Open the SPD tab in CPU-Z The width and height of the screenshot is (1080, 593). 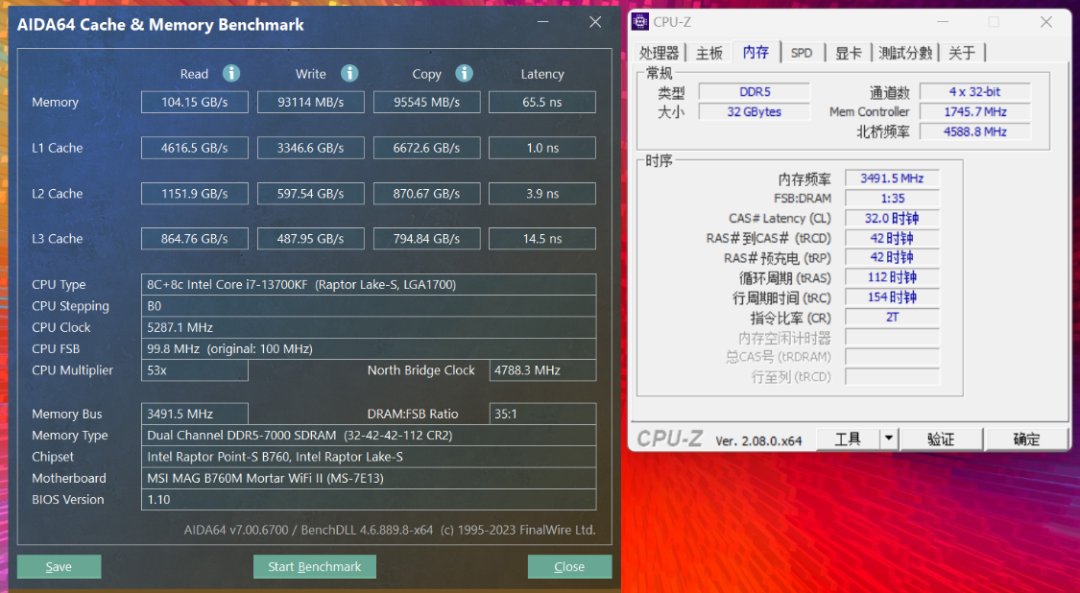(x=802, y=52)
